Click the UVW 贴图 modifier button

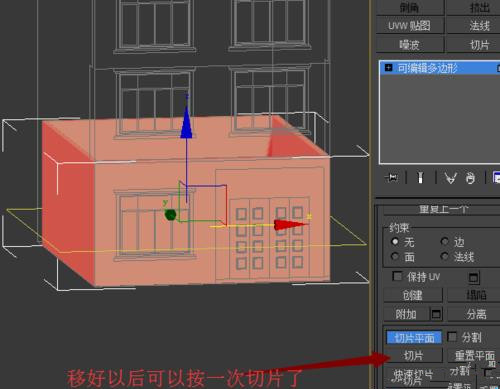[x=410, y=26]
